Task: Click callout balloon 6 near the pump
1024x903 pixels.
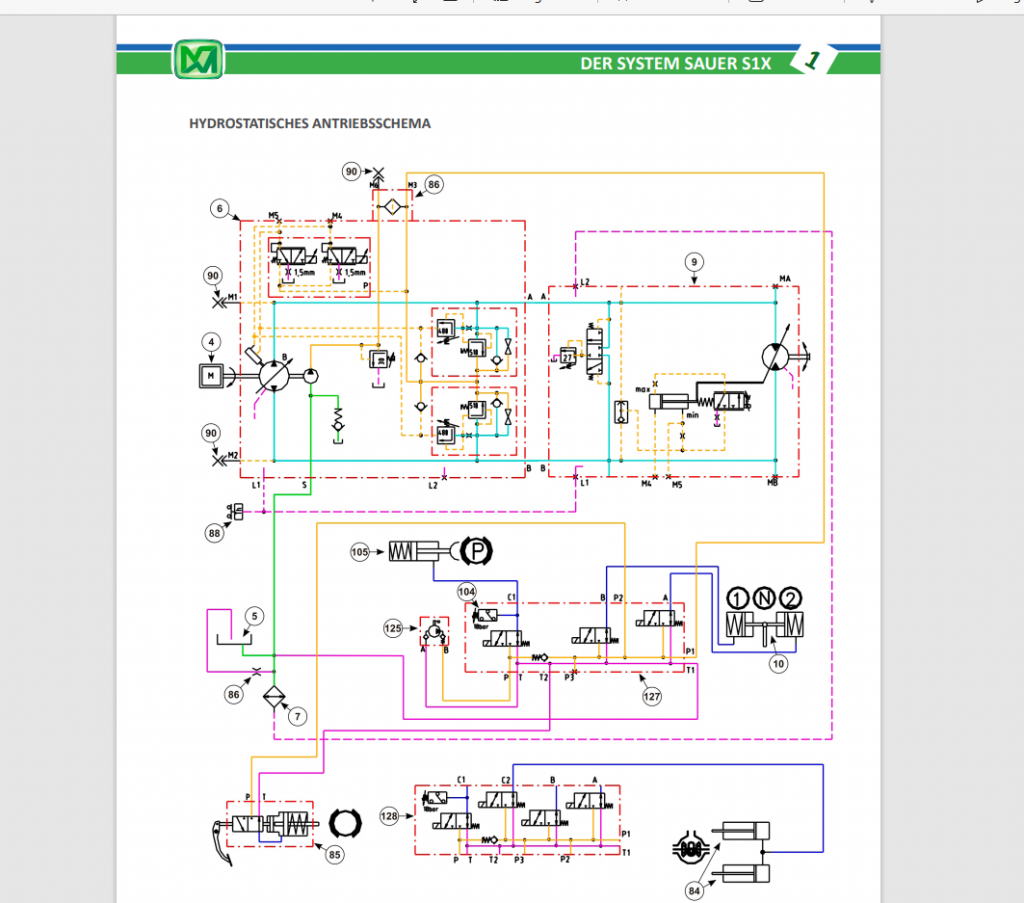Action: 218,209
